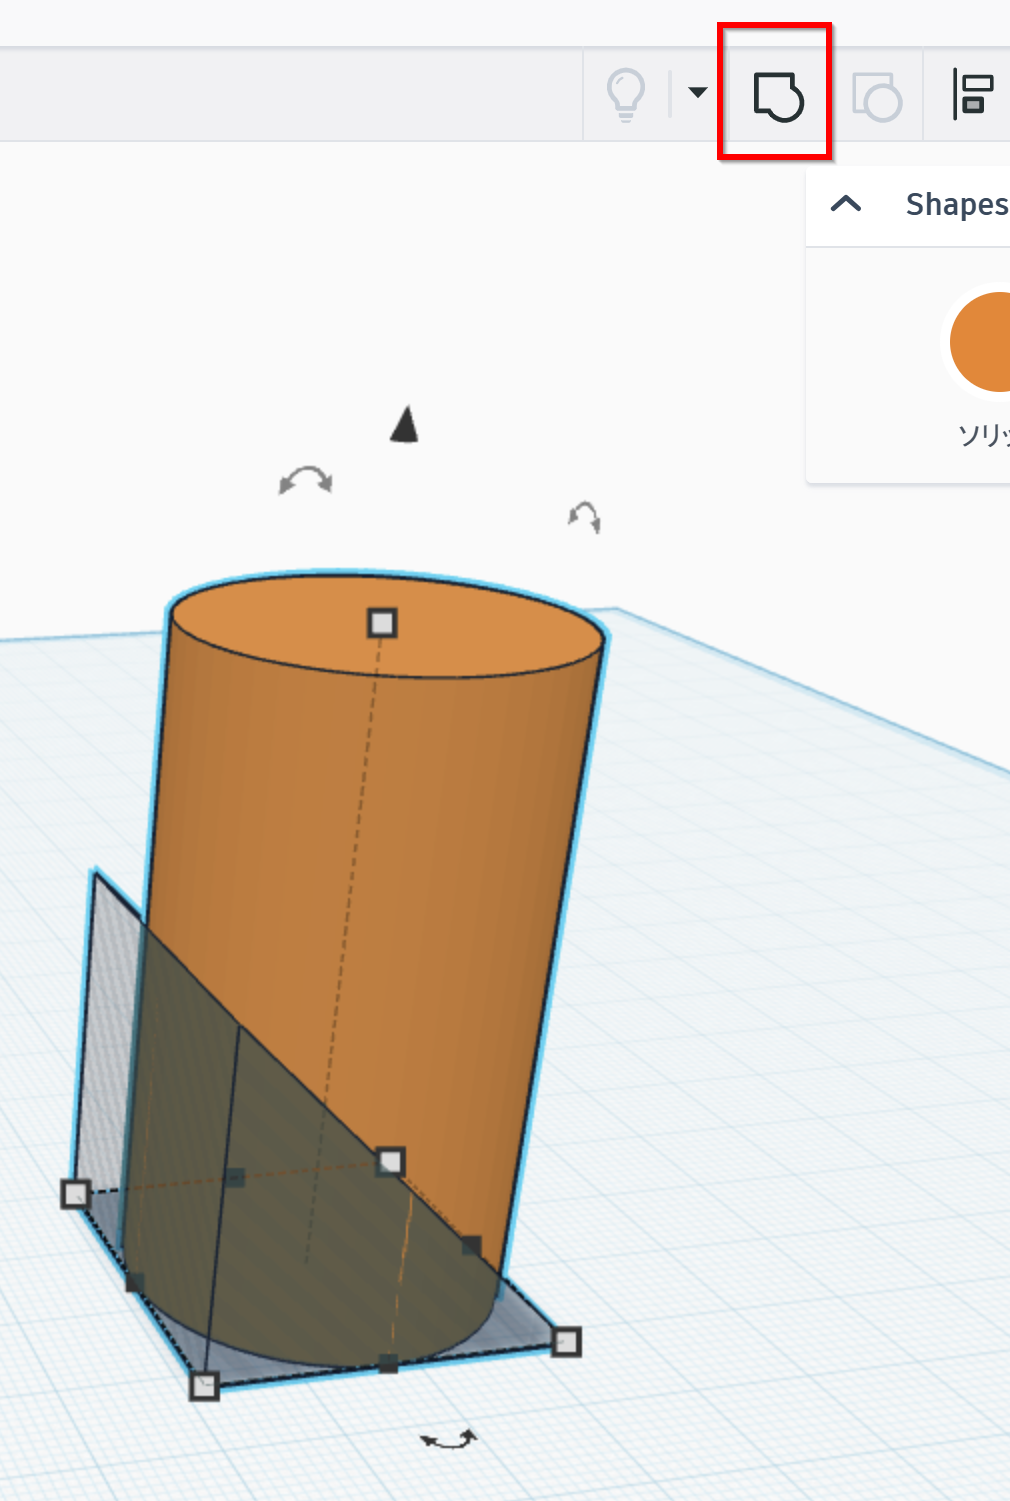
Task: Click the black midpoint handle on front edge
Action: tap(388, 1362)
